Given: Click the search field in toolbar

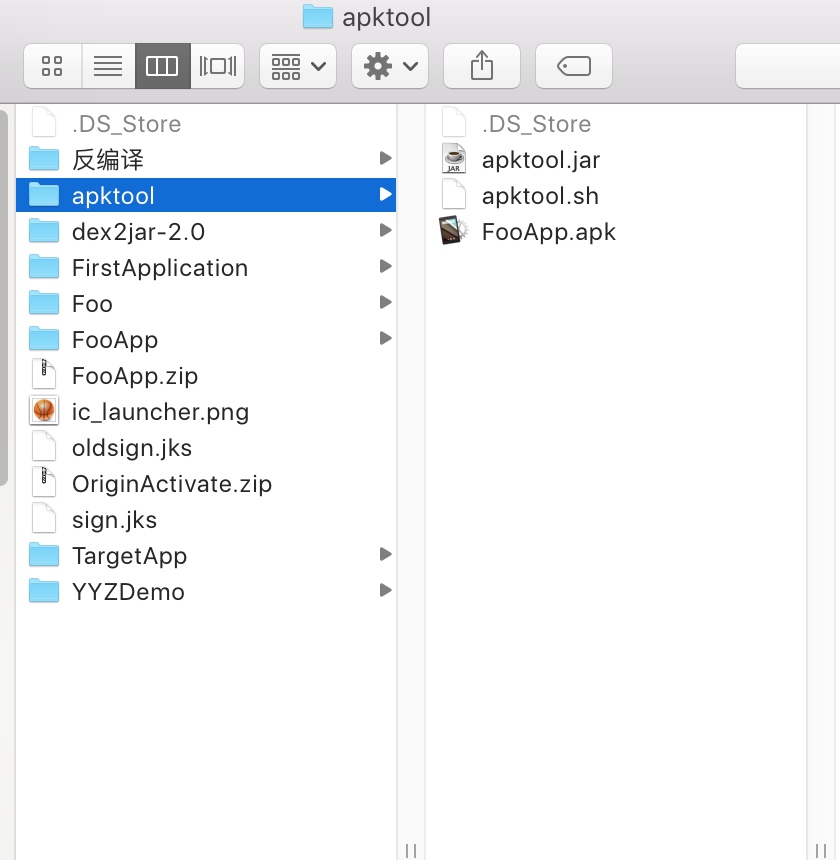Looking at the screenshot, I should click(787, 66).
